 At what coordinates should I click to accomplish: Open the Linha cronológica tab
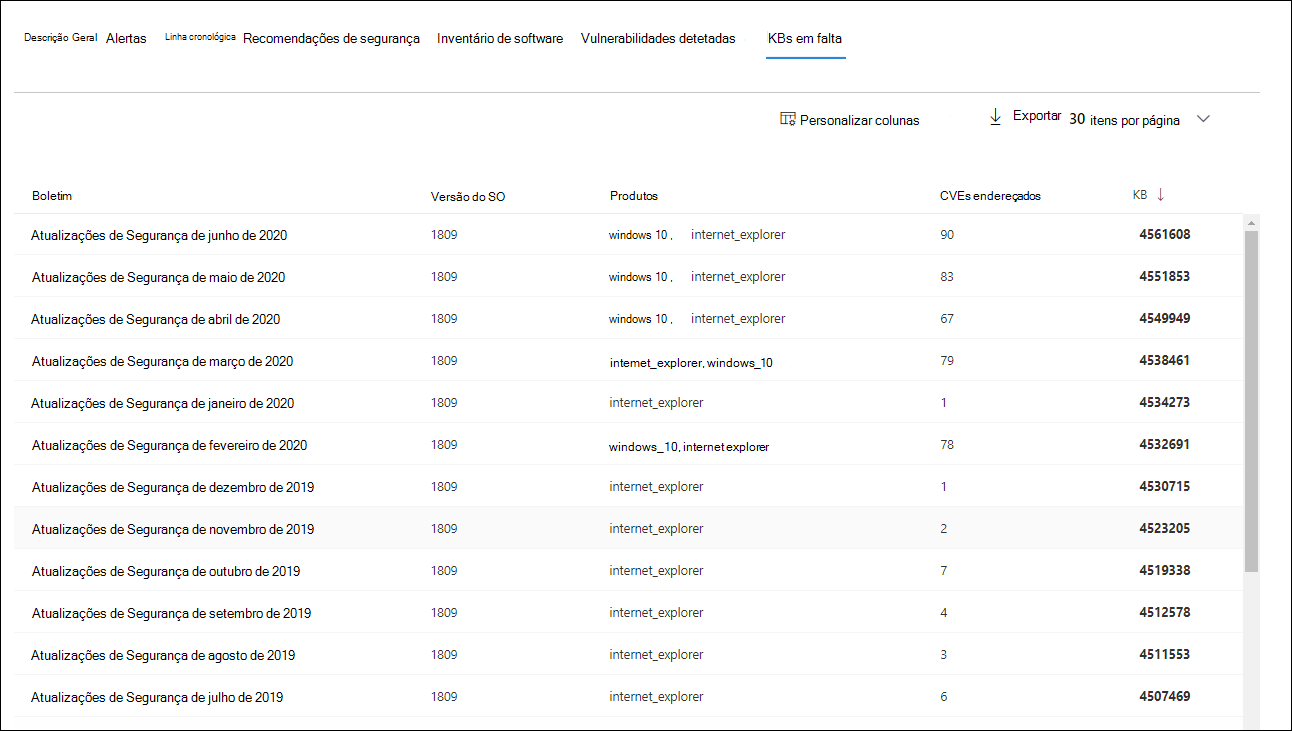pos(200,37)
